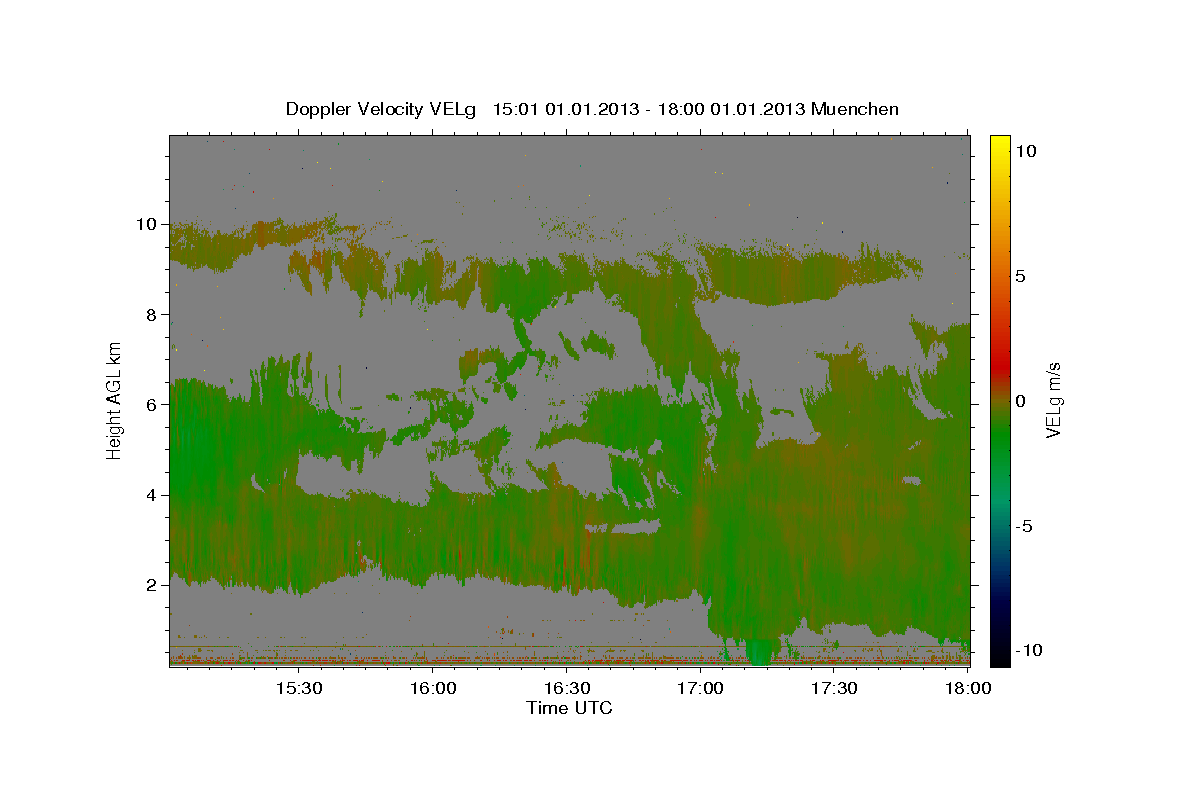The height and width of the screenshot is (800, 1200).
Task: Click the plot title 'Doppler Velocity VELg'
Action: pyautogui.click(x=381, y=109)
